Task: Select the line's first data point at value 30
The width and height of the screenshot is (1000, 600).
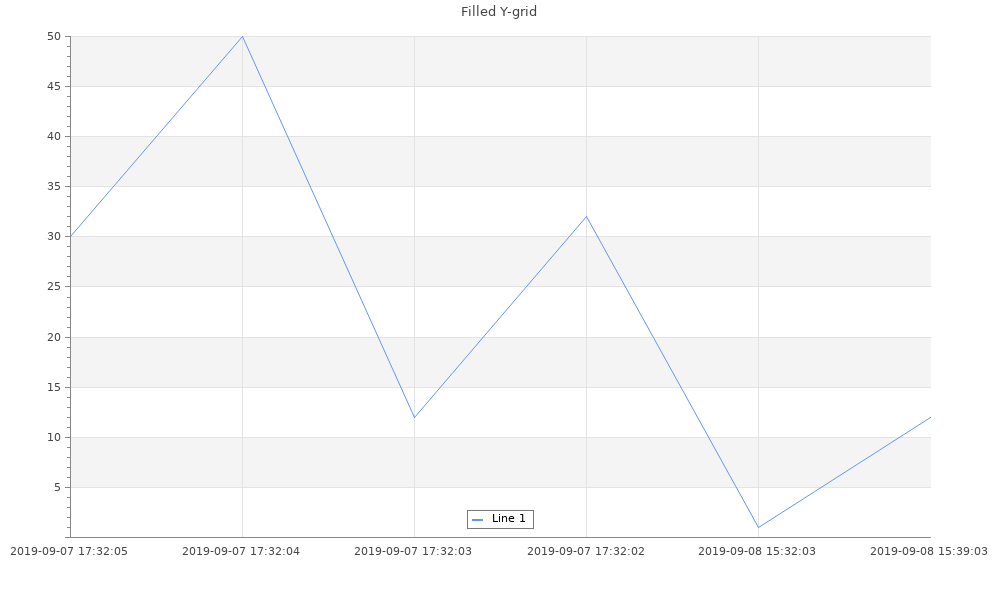Action: pyautogui.click(x=71, y=237)
